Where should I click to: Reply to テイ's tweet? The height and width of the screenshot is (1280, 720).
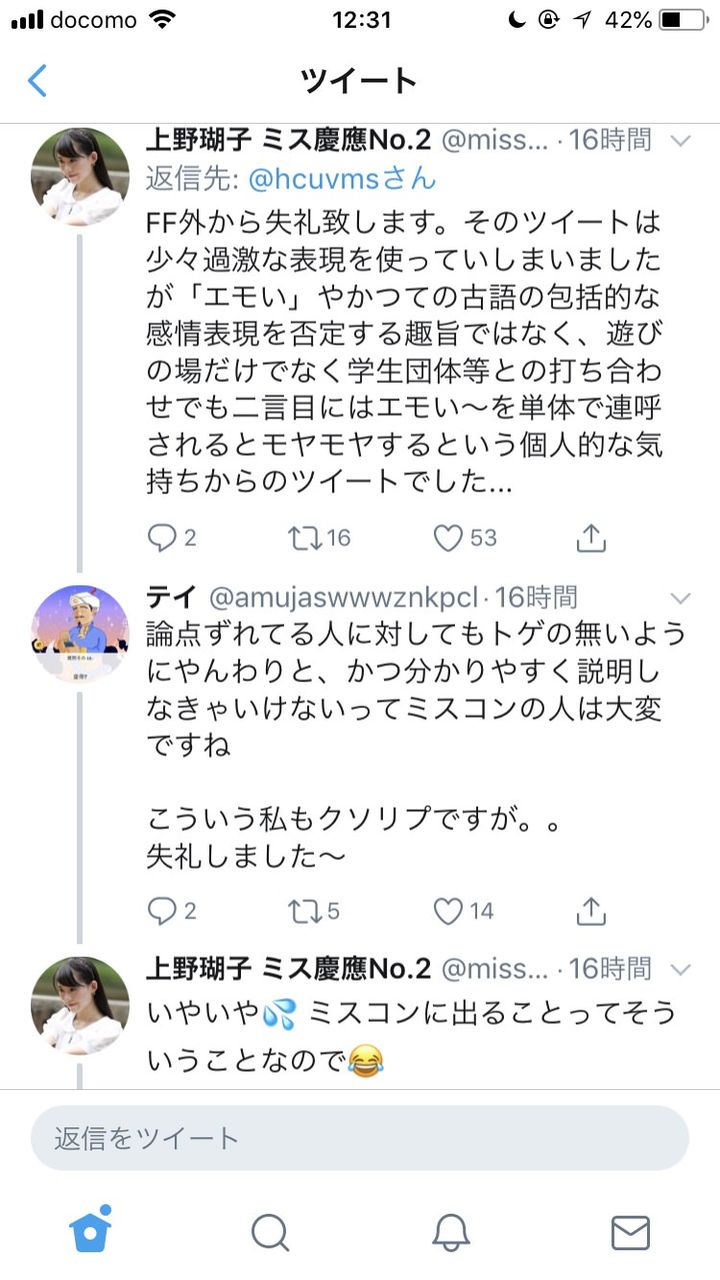point(172,911)
